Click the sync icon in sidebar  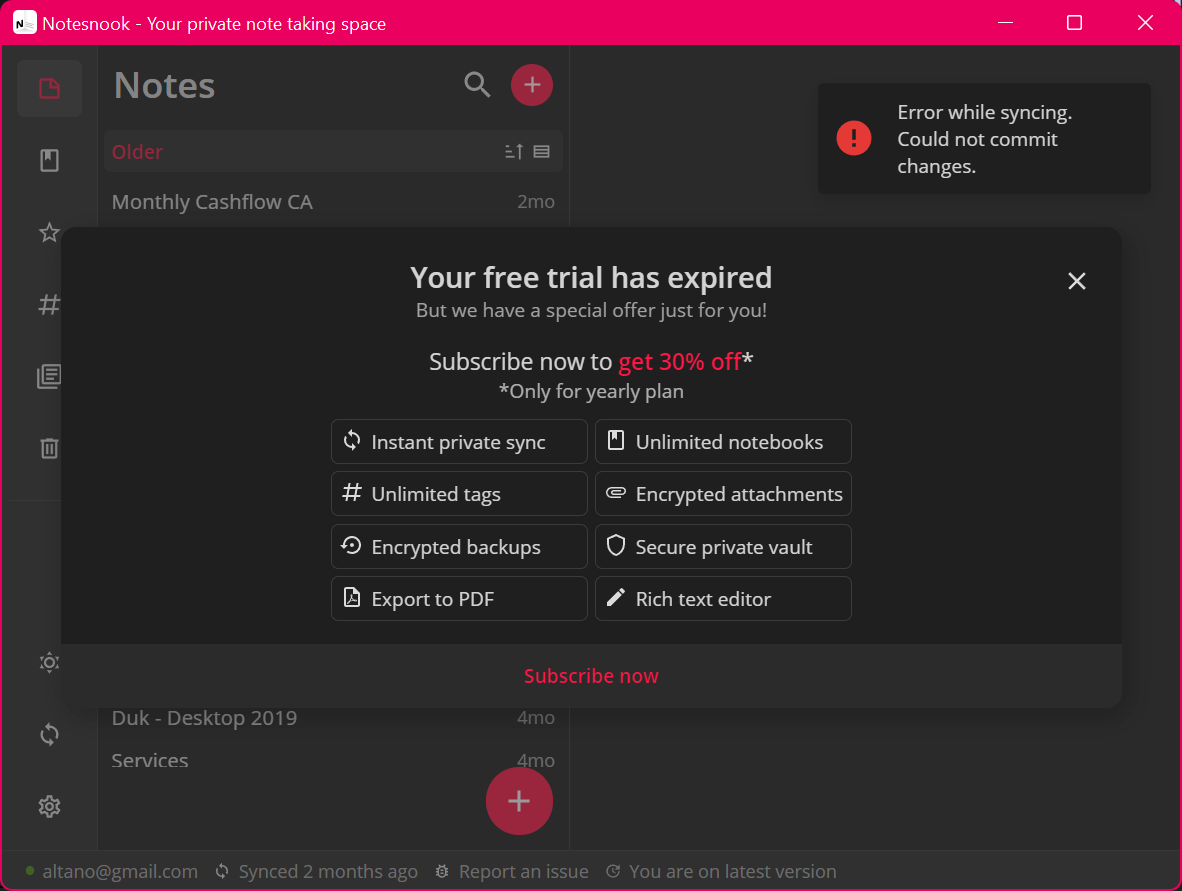(x=49, y=734)
